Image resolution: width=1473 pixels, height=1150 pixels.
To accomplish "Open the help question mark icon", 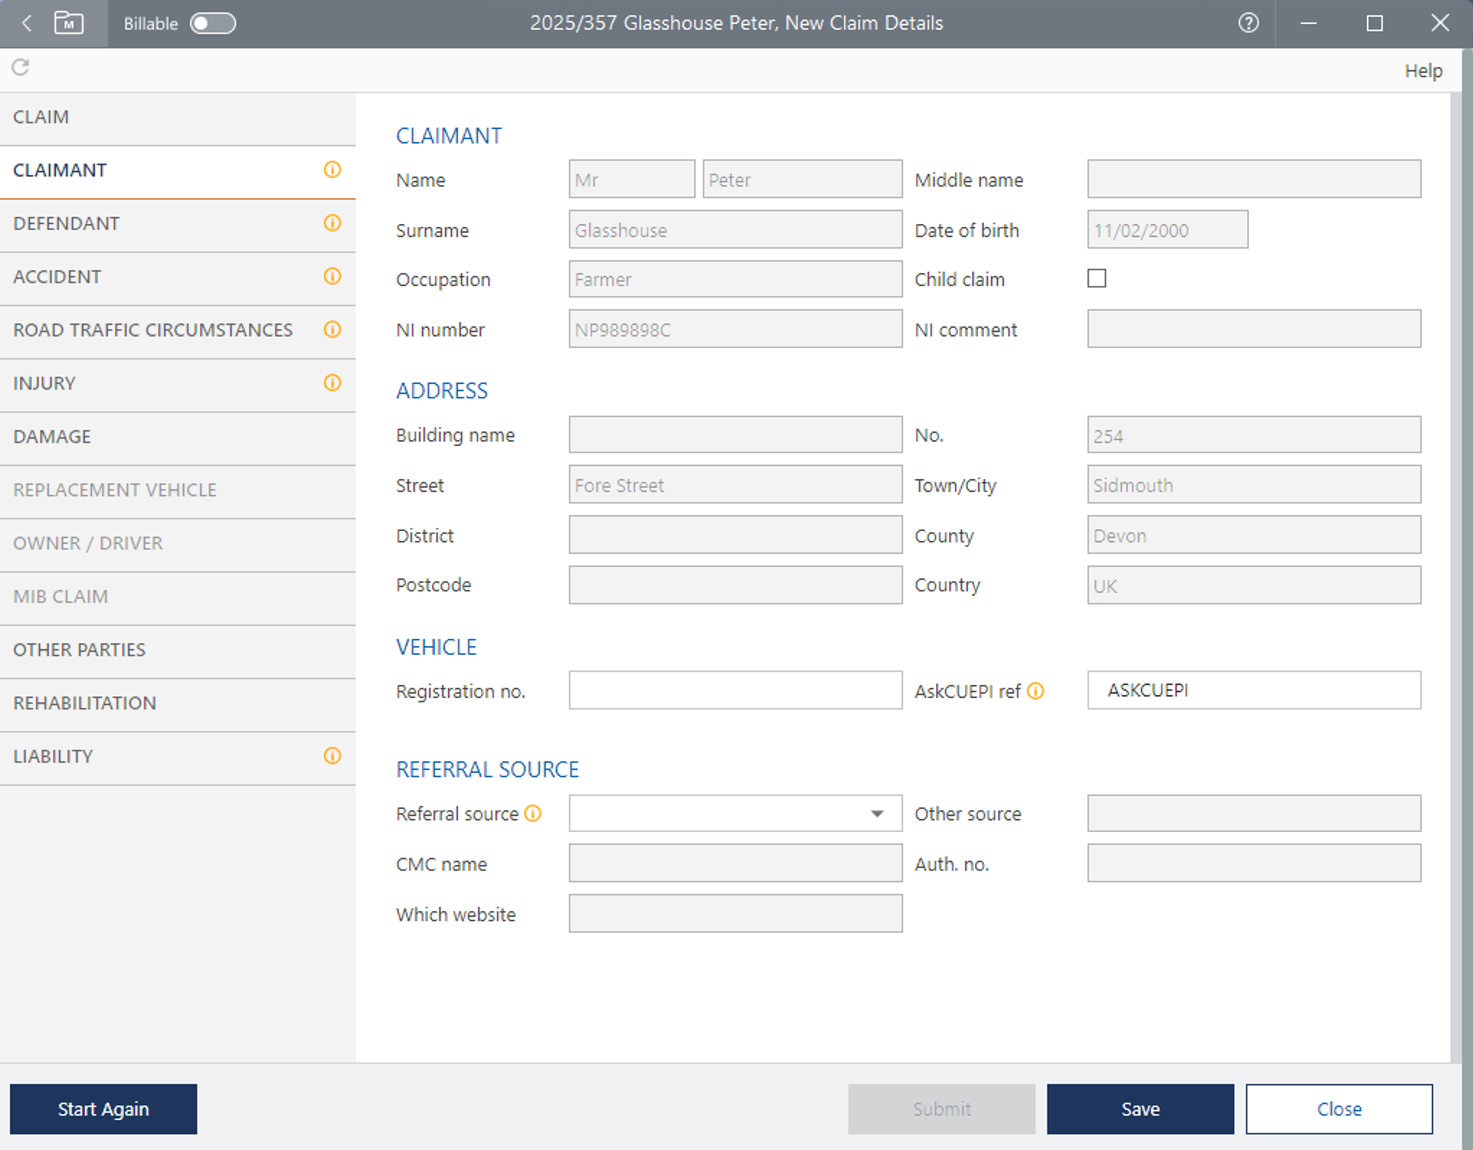I will 1248,23.
